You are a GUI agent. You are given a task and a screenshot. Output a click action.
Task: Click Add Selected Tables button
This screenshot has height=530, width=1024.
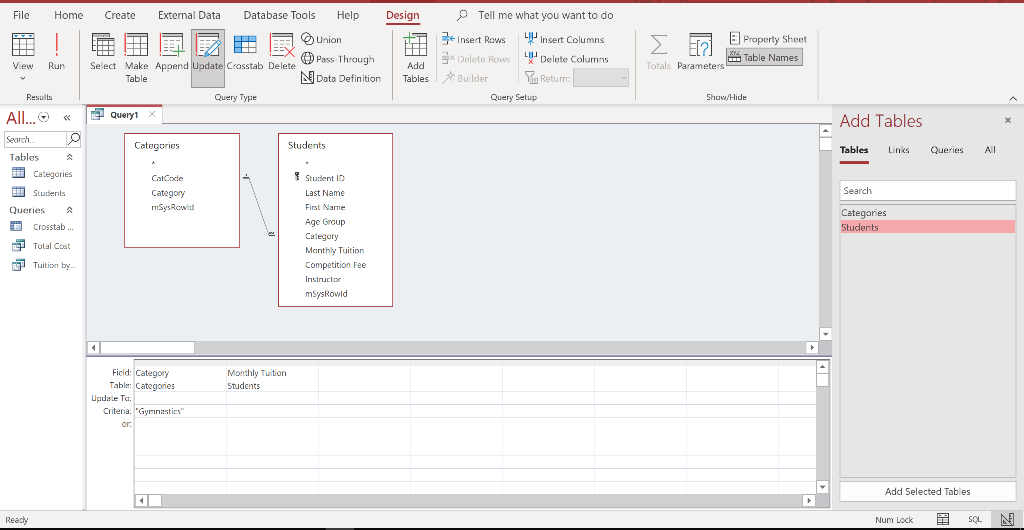click(927, 492)
